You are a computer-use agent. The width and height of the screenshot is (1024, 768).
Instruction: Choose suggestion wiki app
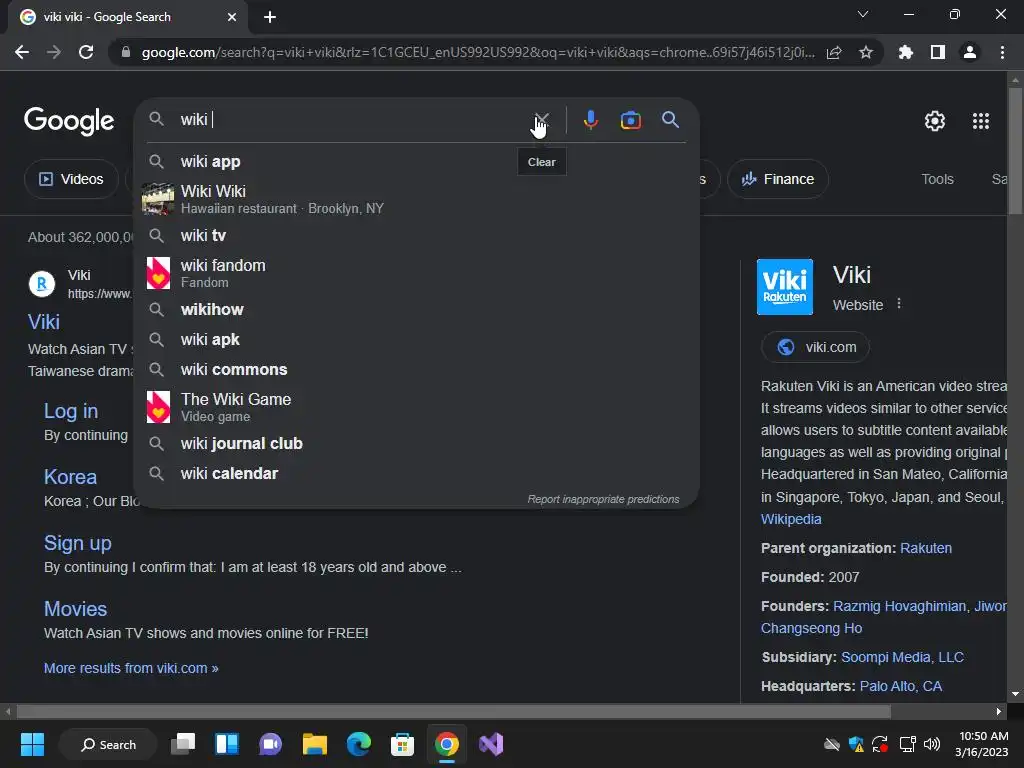pyautogui.click(x=416, y=161)
